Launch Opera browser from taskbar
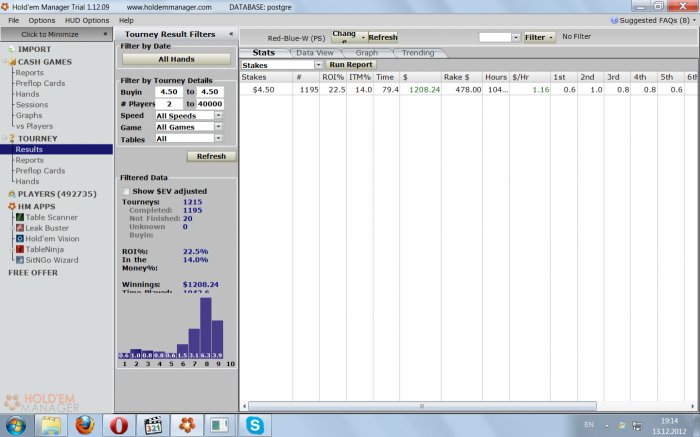 pos(119,425)
